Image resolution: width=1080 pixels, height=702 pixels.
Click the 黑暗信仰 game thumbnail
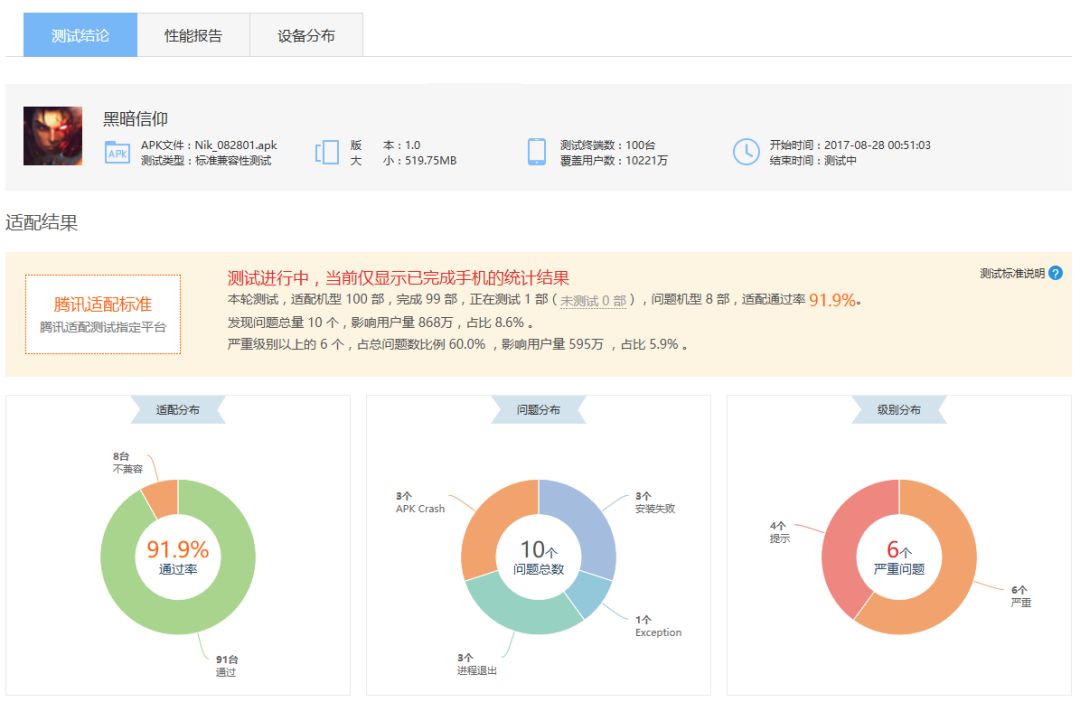click(x=53, y=136)
